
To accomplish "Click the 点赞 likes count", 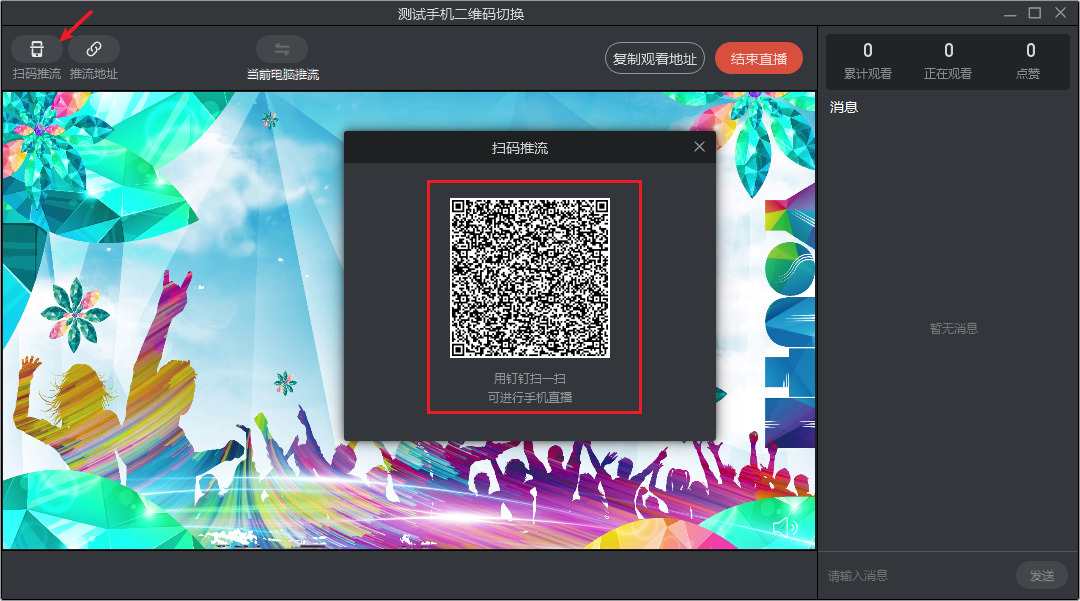I will coord(1030,61).
